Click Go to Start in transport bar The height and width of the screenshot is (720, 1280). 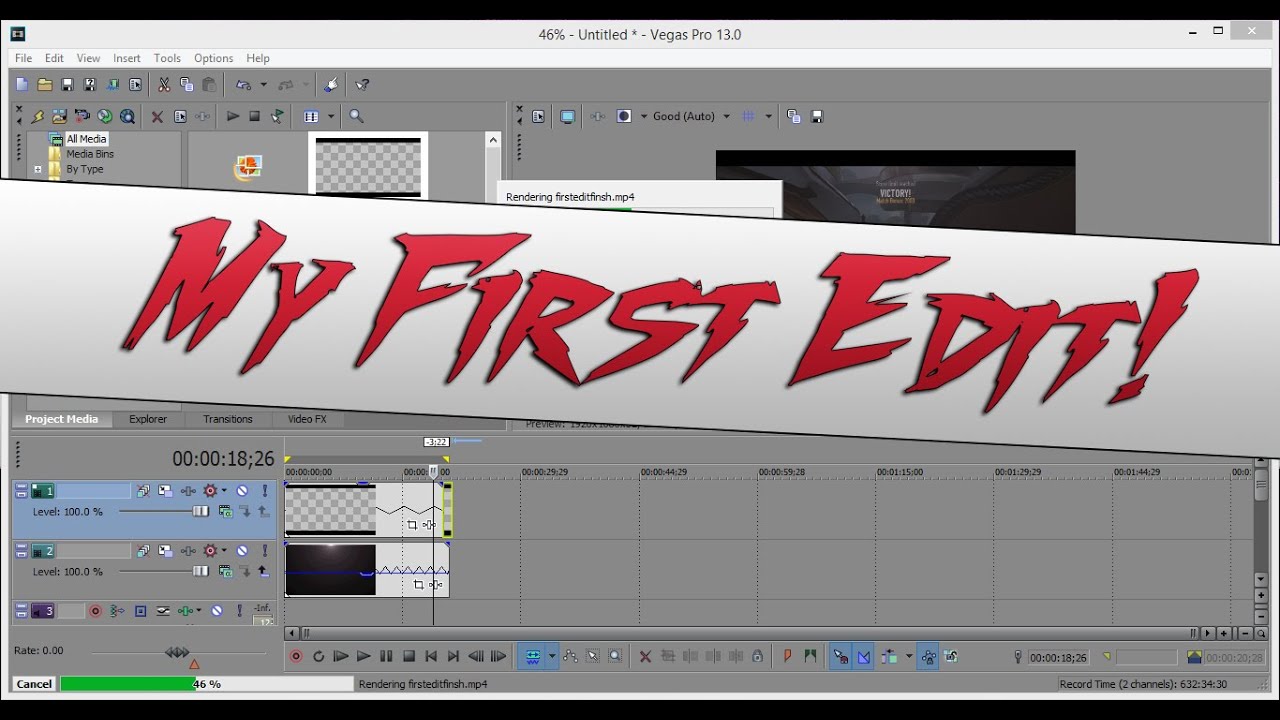pyautogui.click(x=431, y=657)
